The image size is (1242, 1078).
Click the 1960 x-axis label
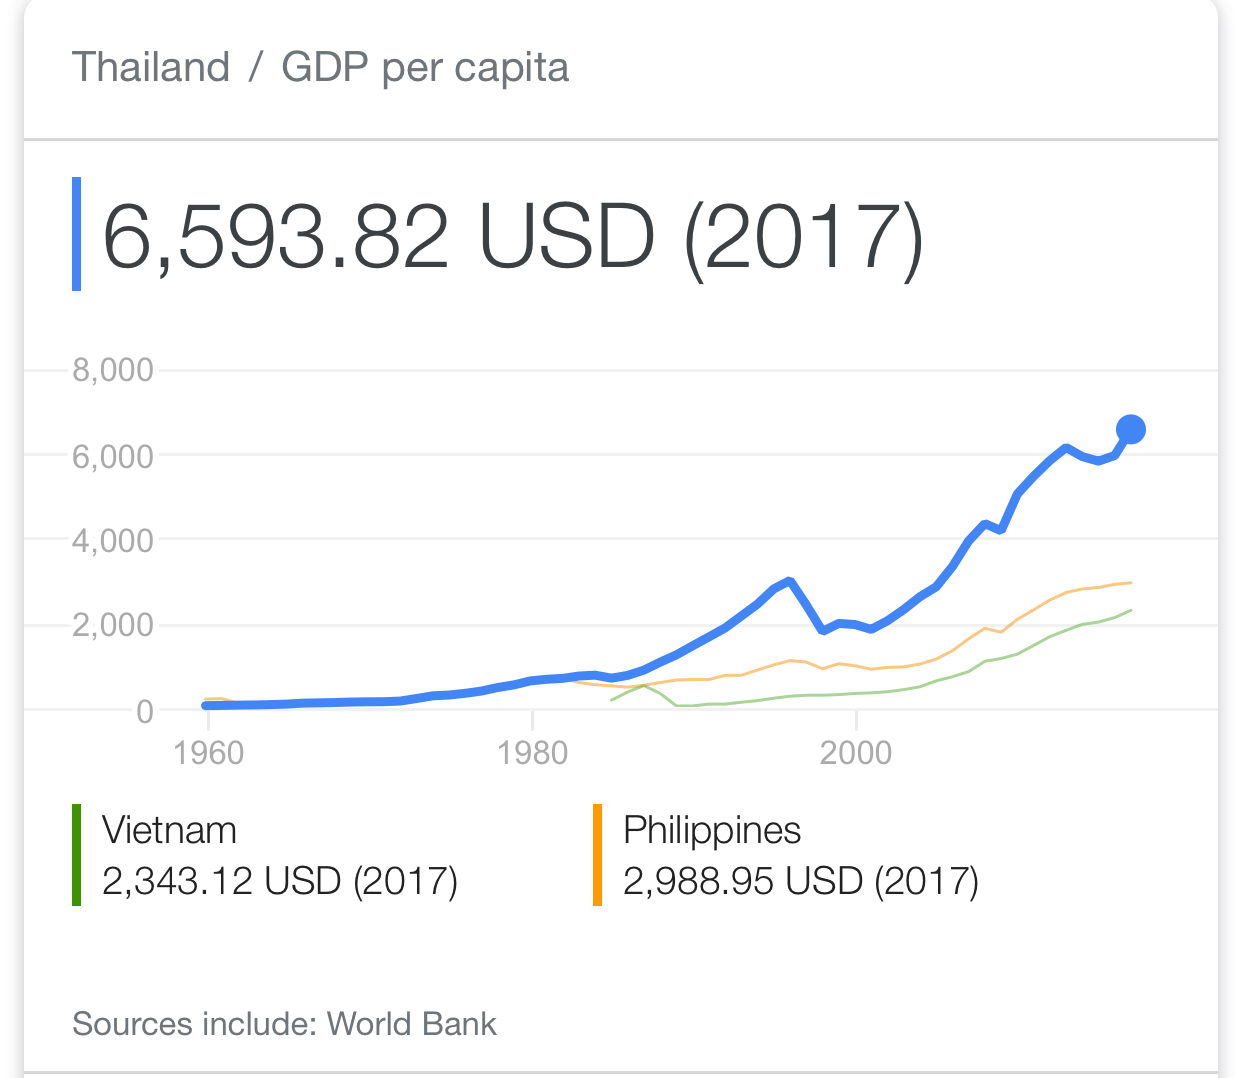coord(208,752)
